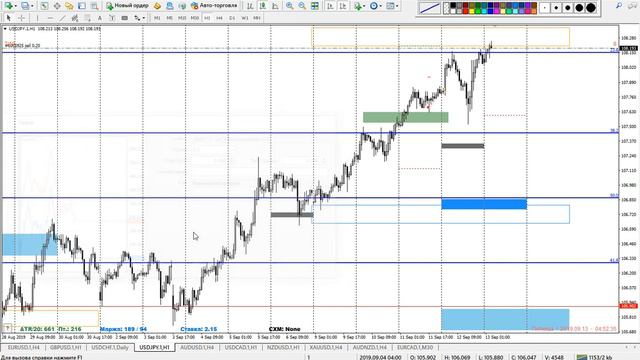
Task: Click the Indicators list icon
Action: coord(358,6)
